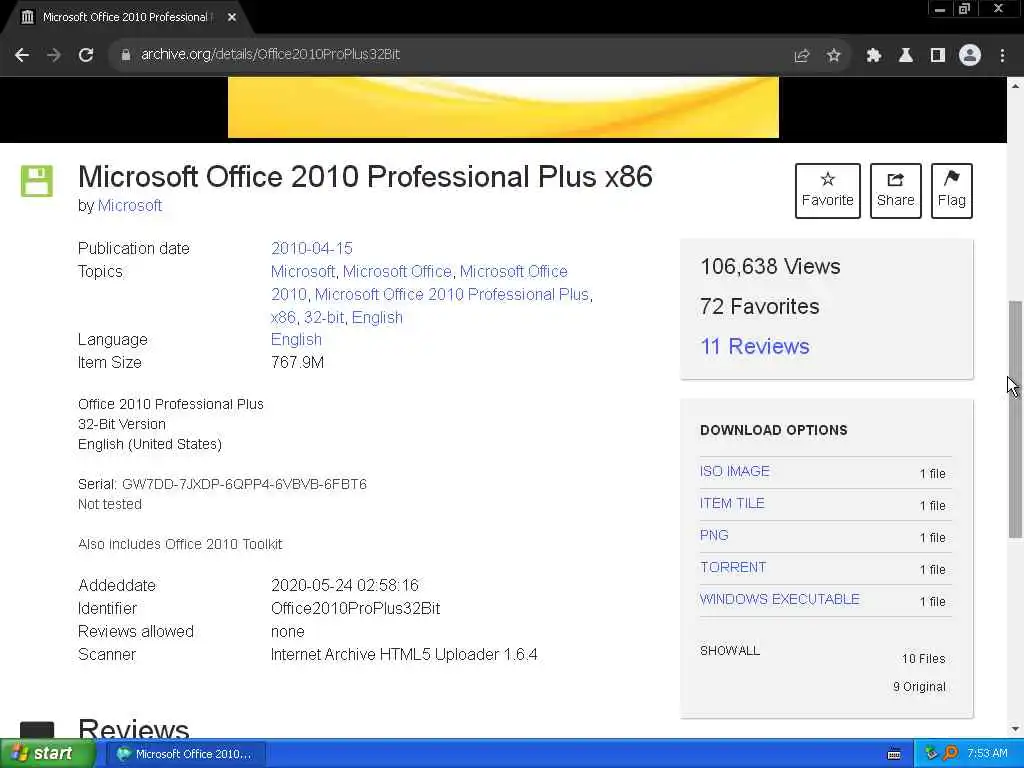Click the Chrome Labs flask icon
The height and width of the screenshot is (768, 1024).
tap(905, 56)
